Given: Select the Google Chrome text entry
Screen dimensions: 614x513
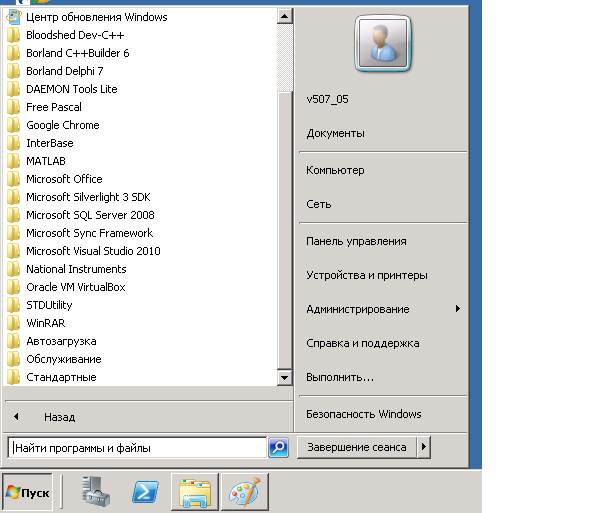Looking at the screenshot, I should pyautogui.click(x=63, y=125).
